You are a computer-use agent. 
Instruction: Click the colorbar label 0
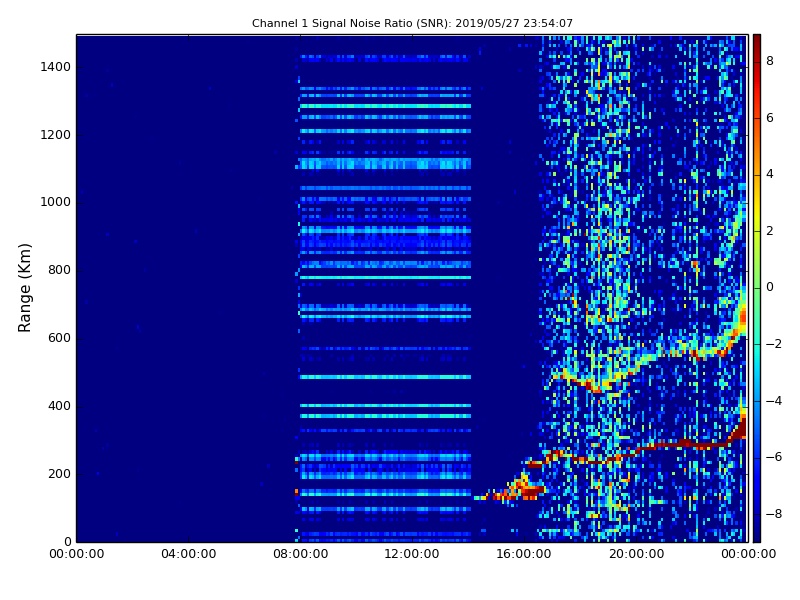point(770,287)
